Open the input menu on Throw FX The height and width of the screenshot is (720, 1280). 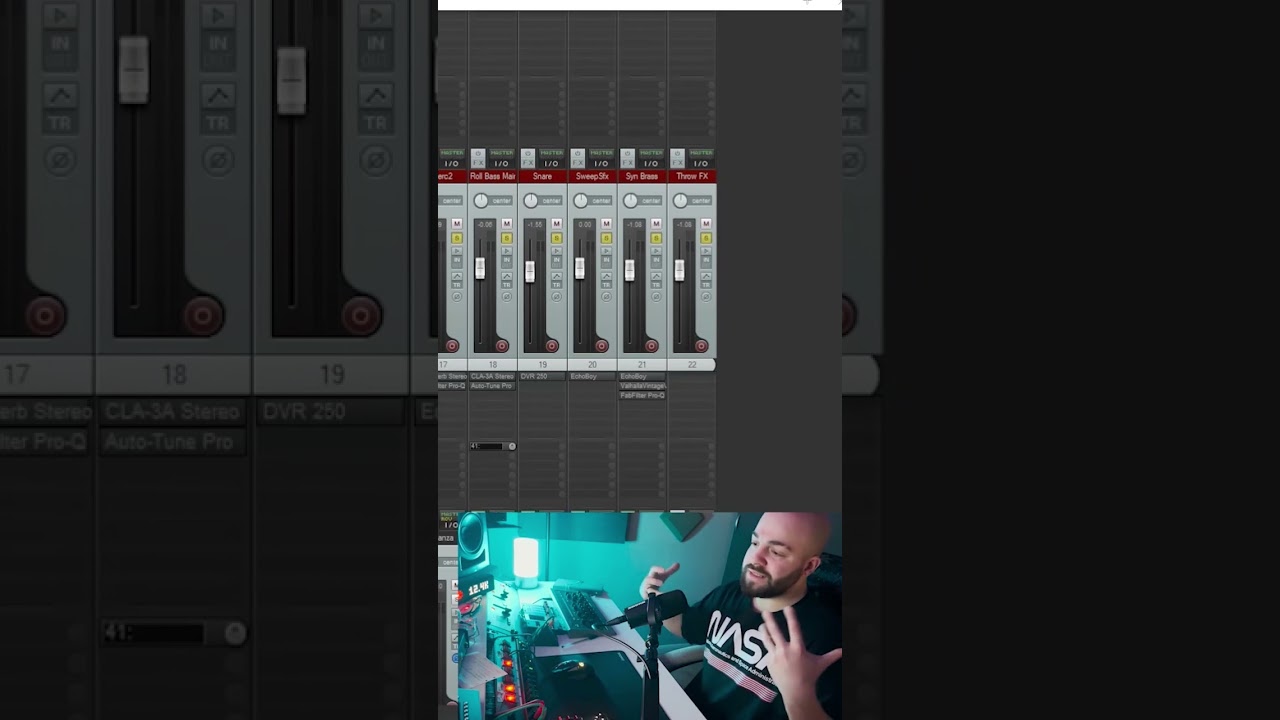pyautogui.click(x=707, y=260)
